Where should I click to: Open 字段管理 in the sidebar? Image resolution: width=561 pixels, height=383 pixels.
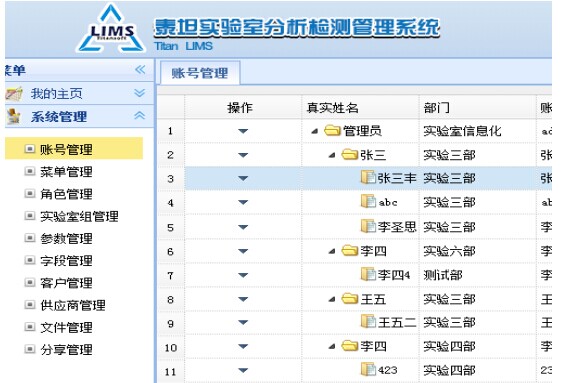click(66, 261)
